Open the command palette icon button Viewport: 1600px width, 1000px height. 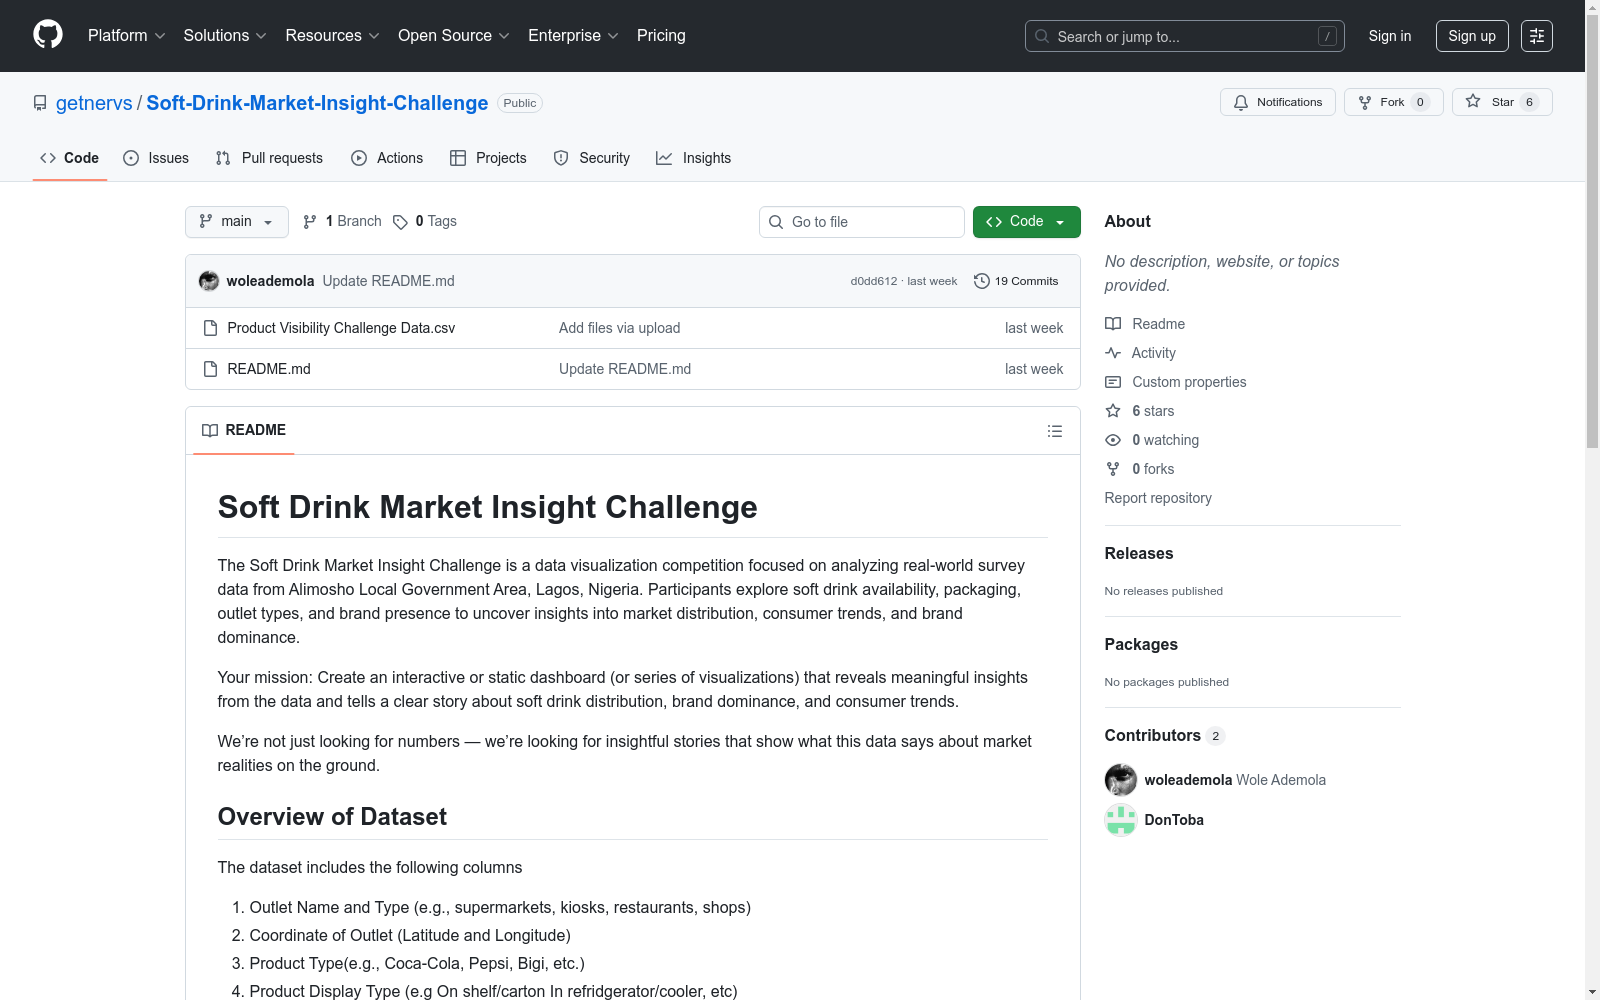[1537, 36]
